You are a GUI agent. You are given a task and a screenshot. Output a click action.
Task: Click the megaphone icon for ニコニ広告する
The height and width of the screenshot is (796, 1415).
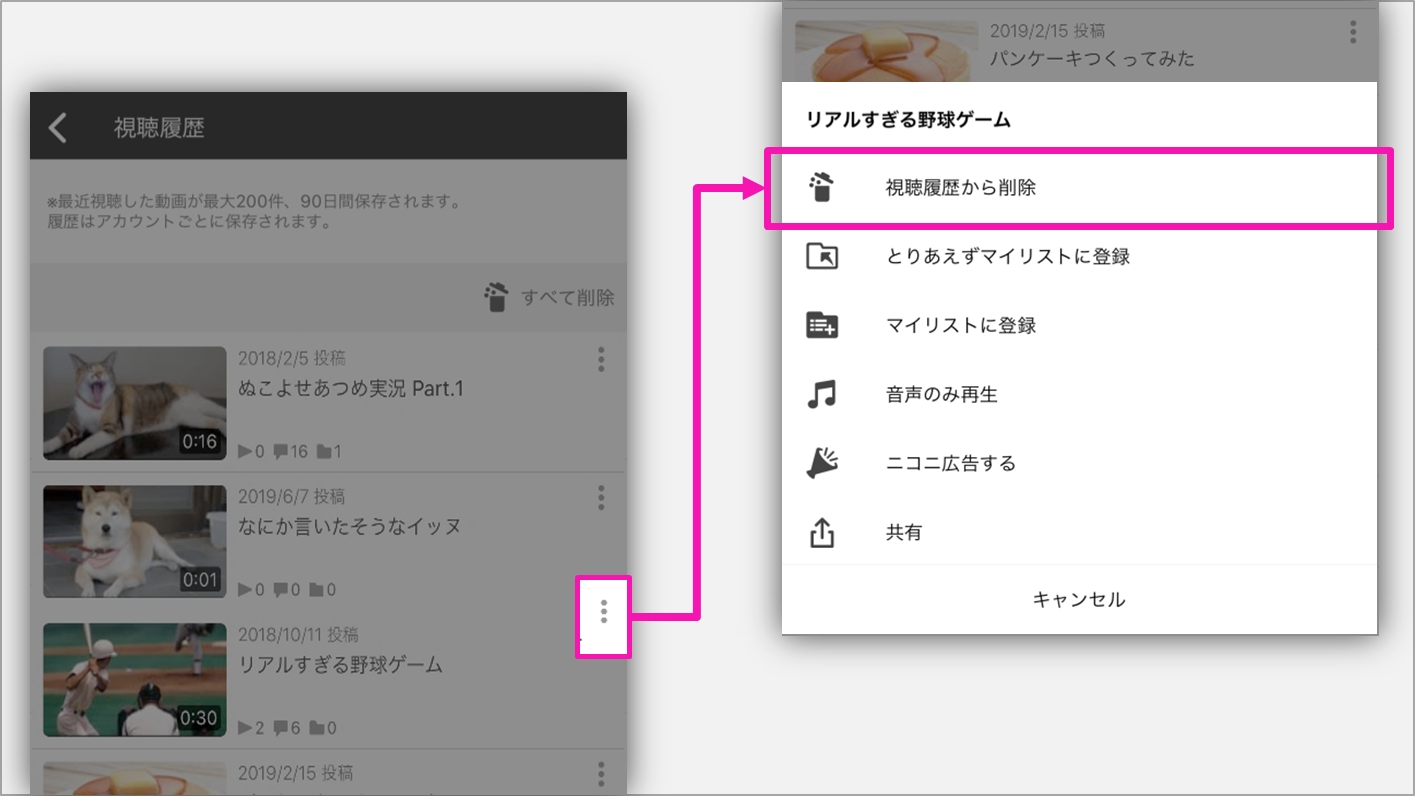coord(821,463)
